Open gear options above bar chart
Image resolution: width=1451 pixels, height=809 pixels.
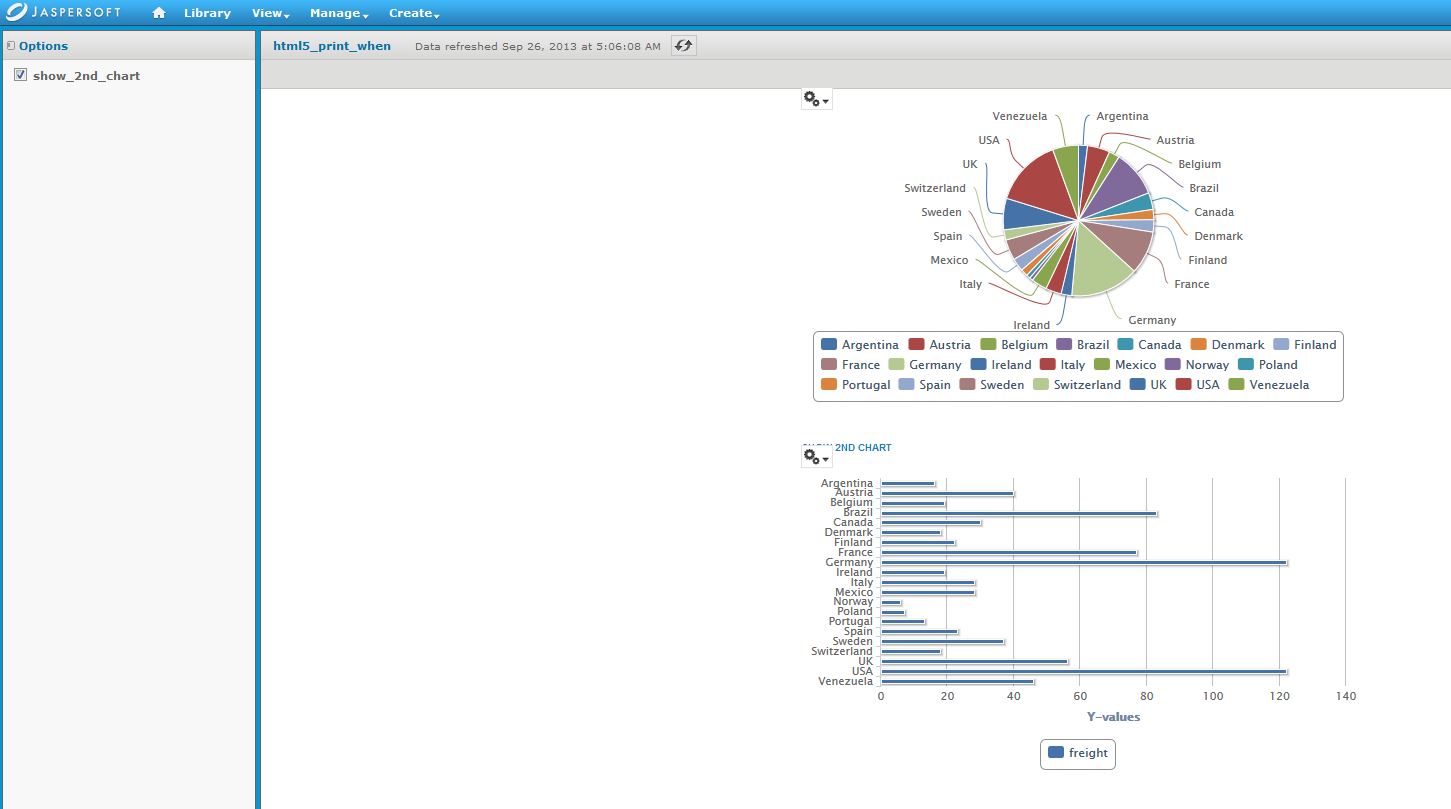pos(816,457)
